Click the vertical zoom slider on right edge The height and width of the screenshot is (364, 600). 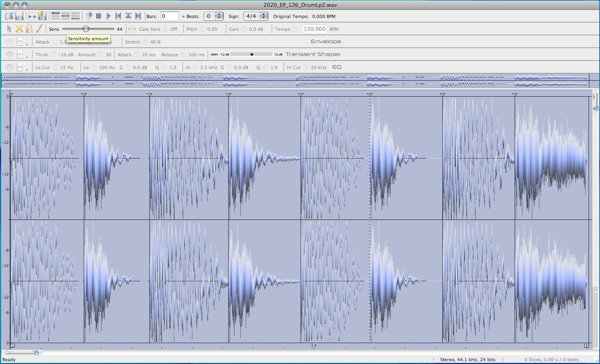(596, 108)
